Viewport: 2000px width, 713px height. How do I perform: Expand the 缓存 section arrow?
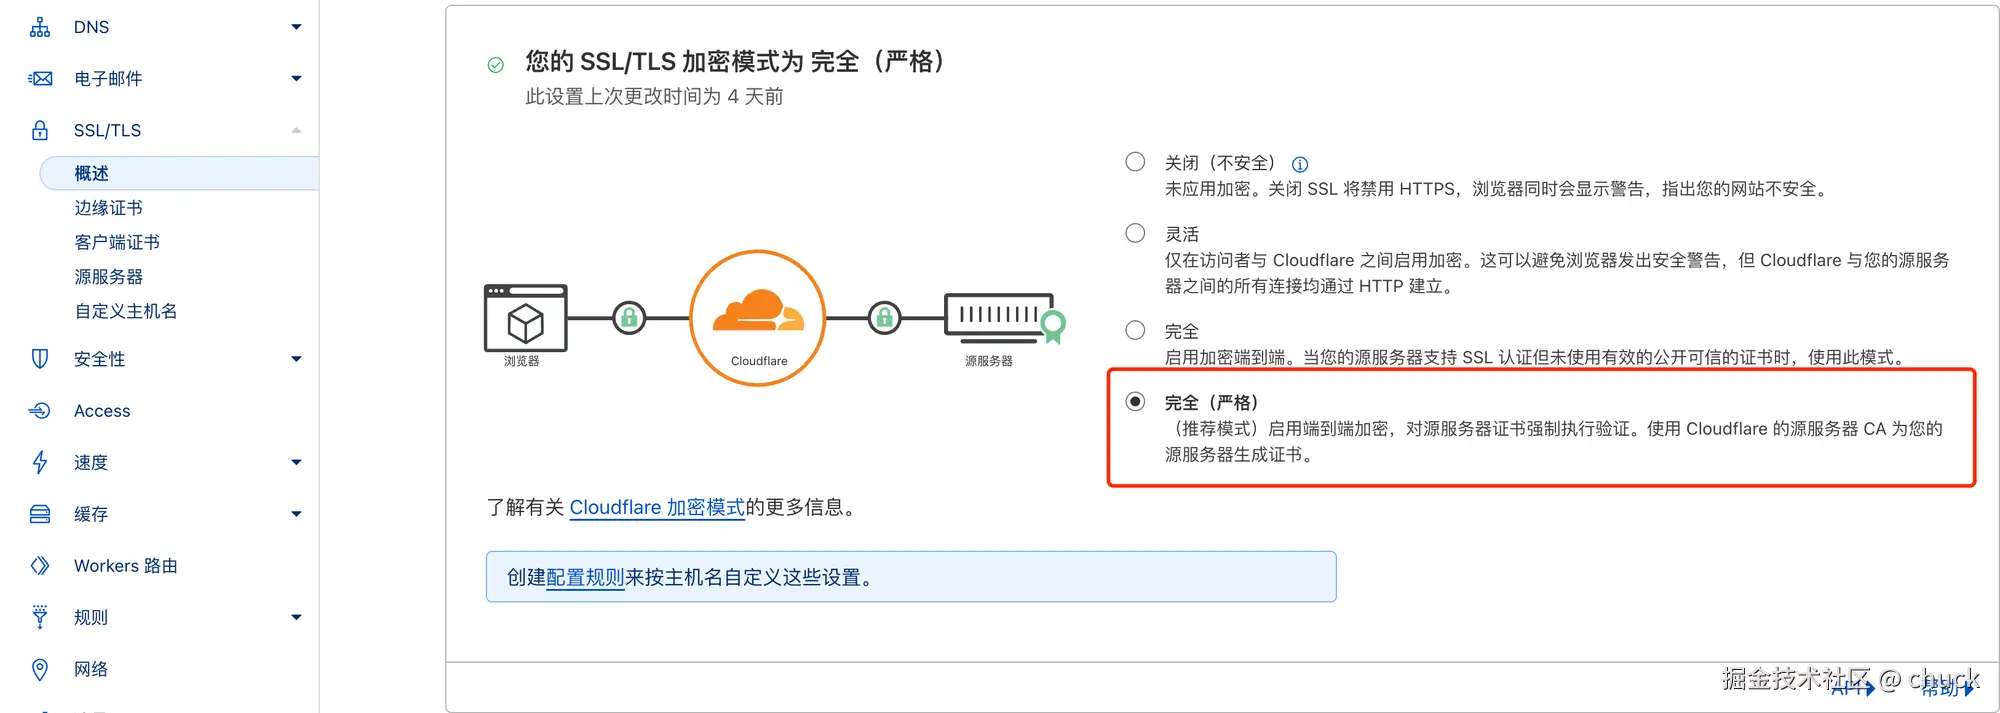(x=296, y=514)
